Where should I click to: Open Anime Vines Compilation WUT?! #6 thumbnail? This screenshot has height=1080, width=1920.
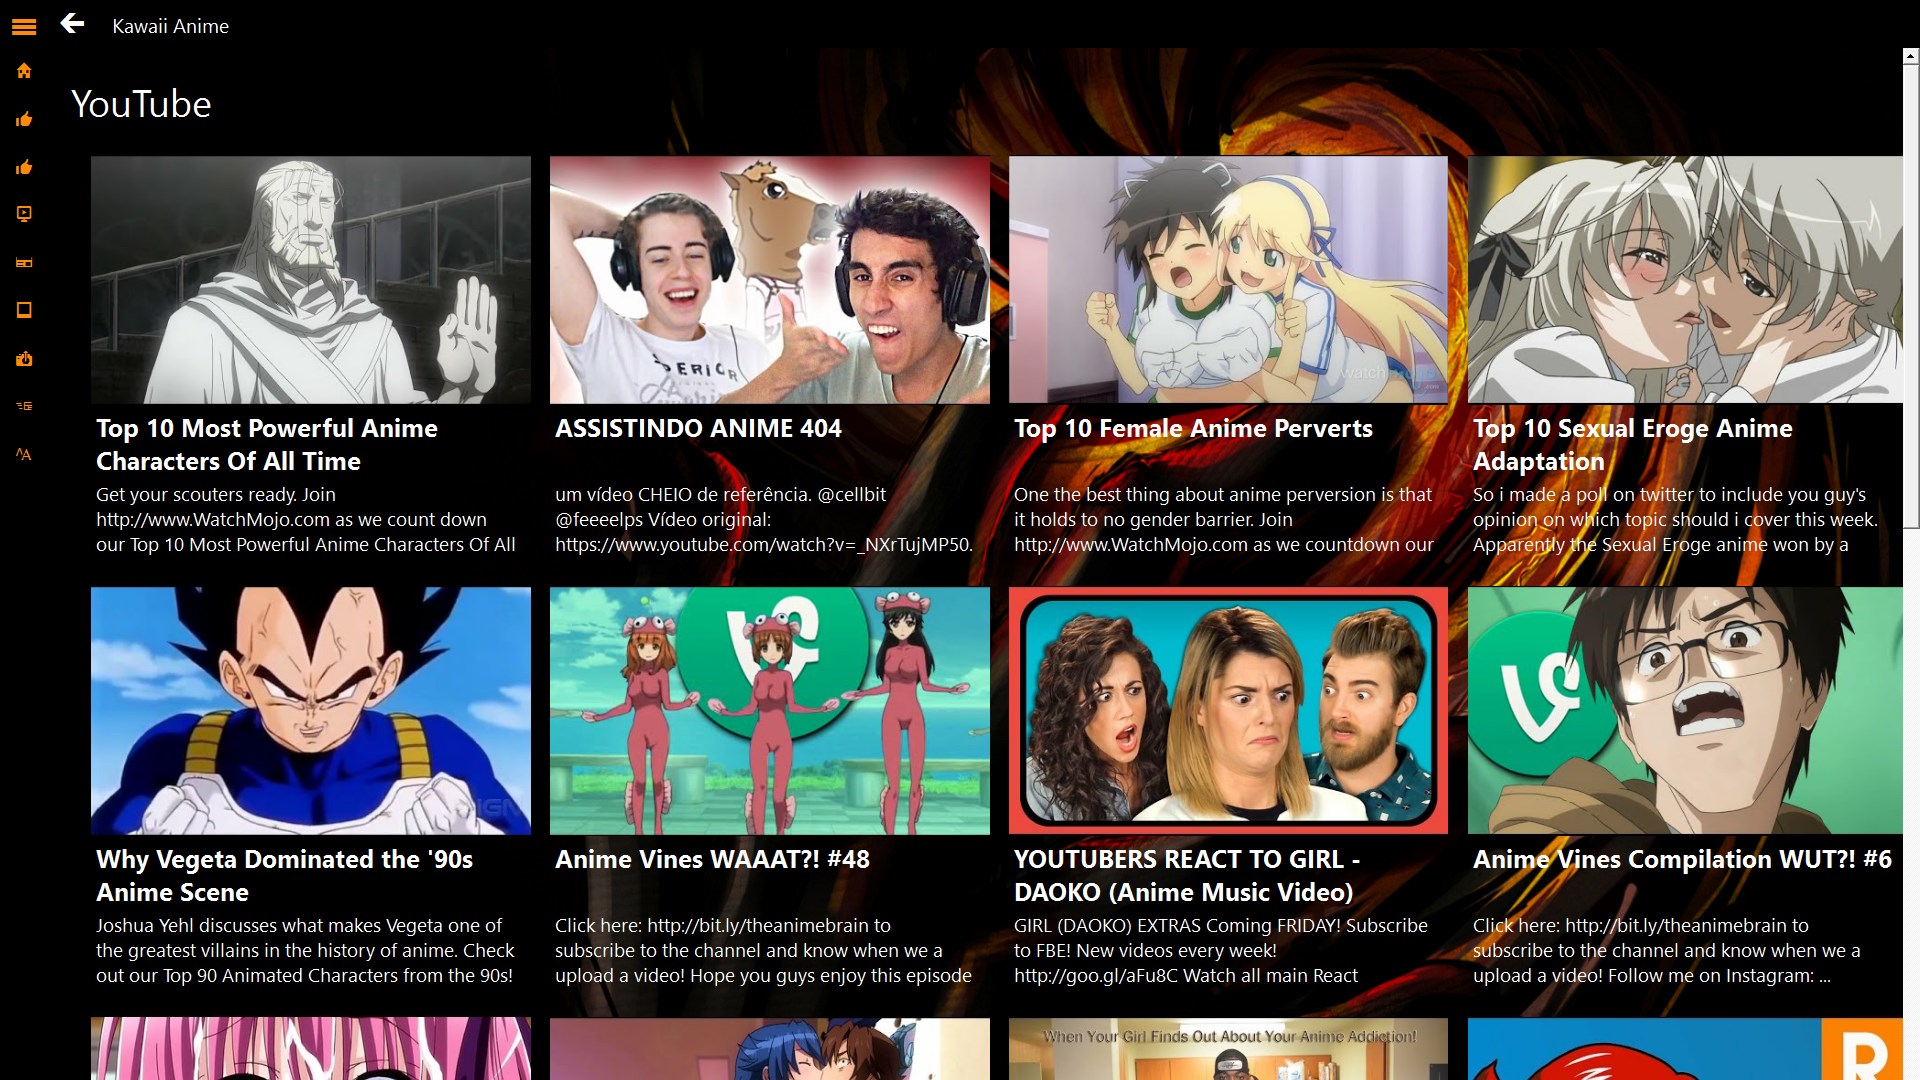1685,710
